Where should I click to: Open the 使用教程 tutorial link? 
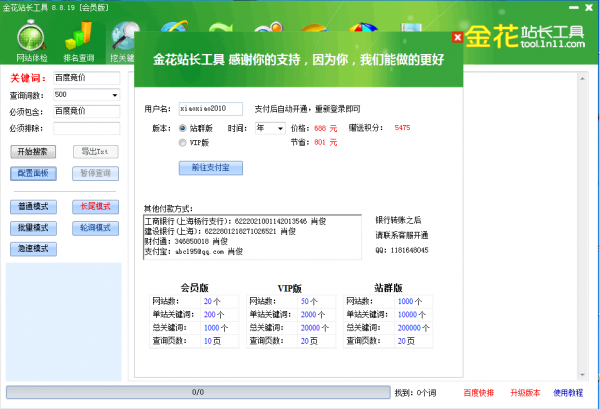click(x=568, y=393)
